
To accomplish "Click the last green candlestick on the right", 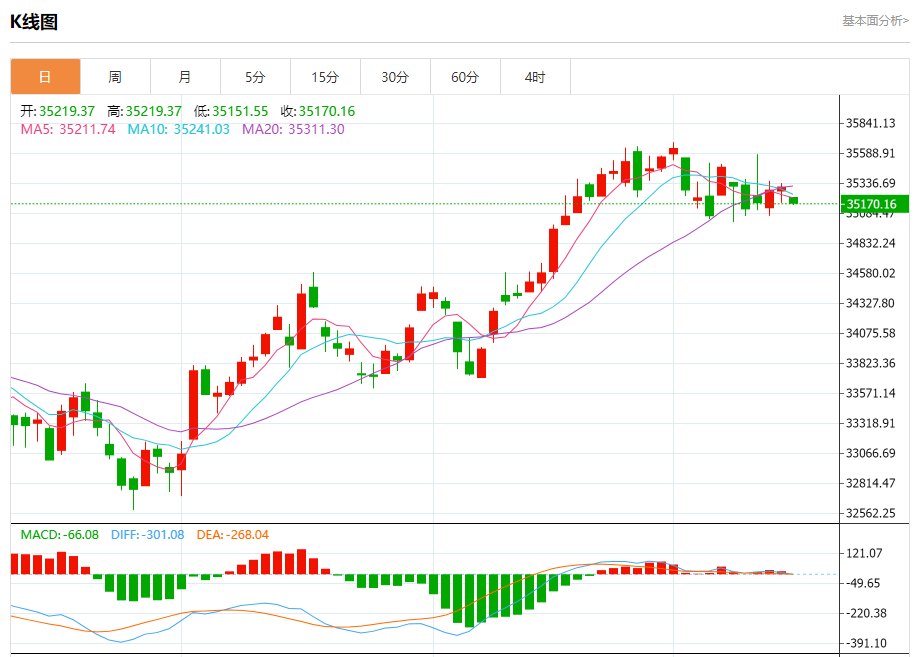I will (794, 201).
